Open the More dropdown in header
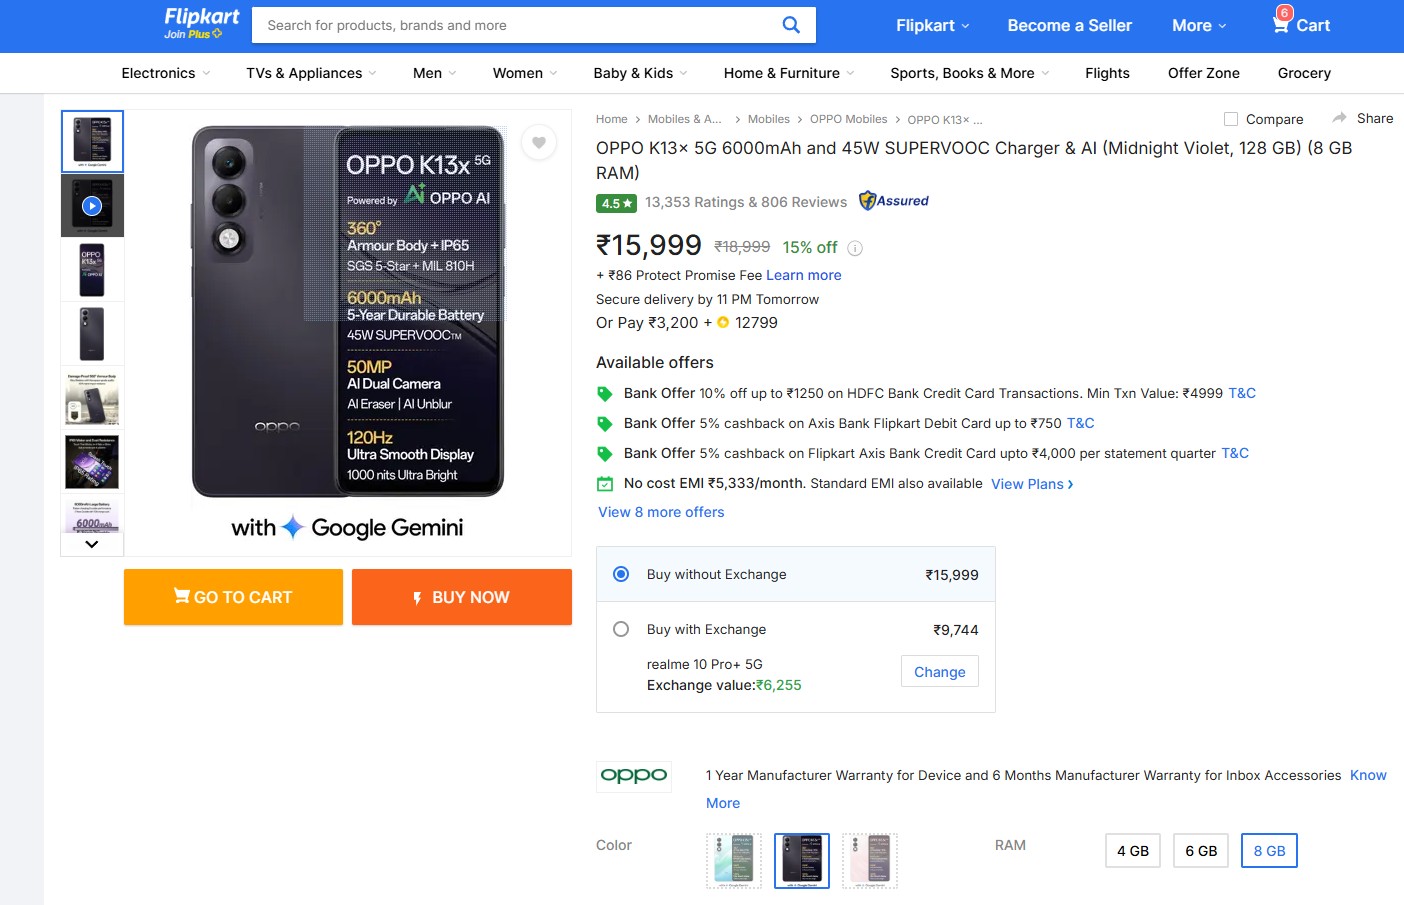 (1198, 25)
